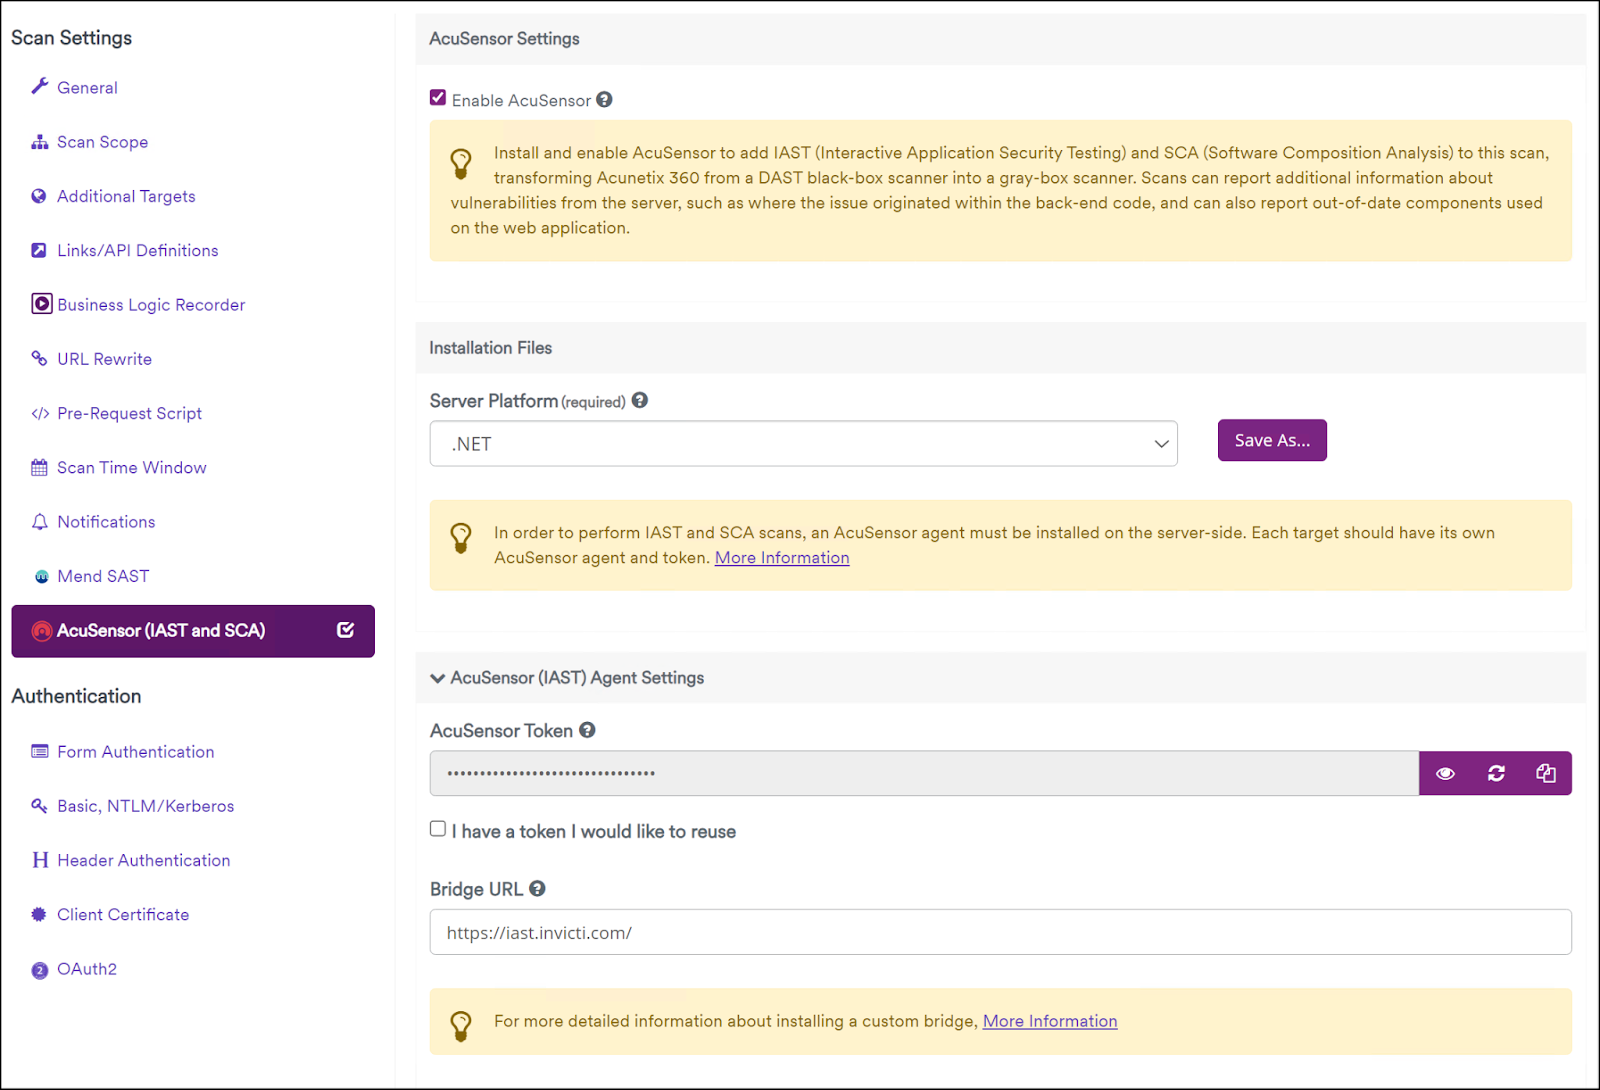This screenshot has height=1090, width=1600.
Task: Open Mend SAST settings
Action: pos(103,576)
